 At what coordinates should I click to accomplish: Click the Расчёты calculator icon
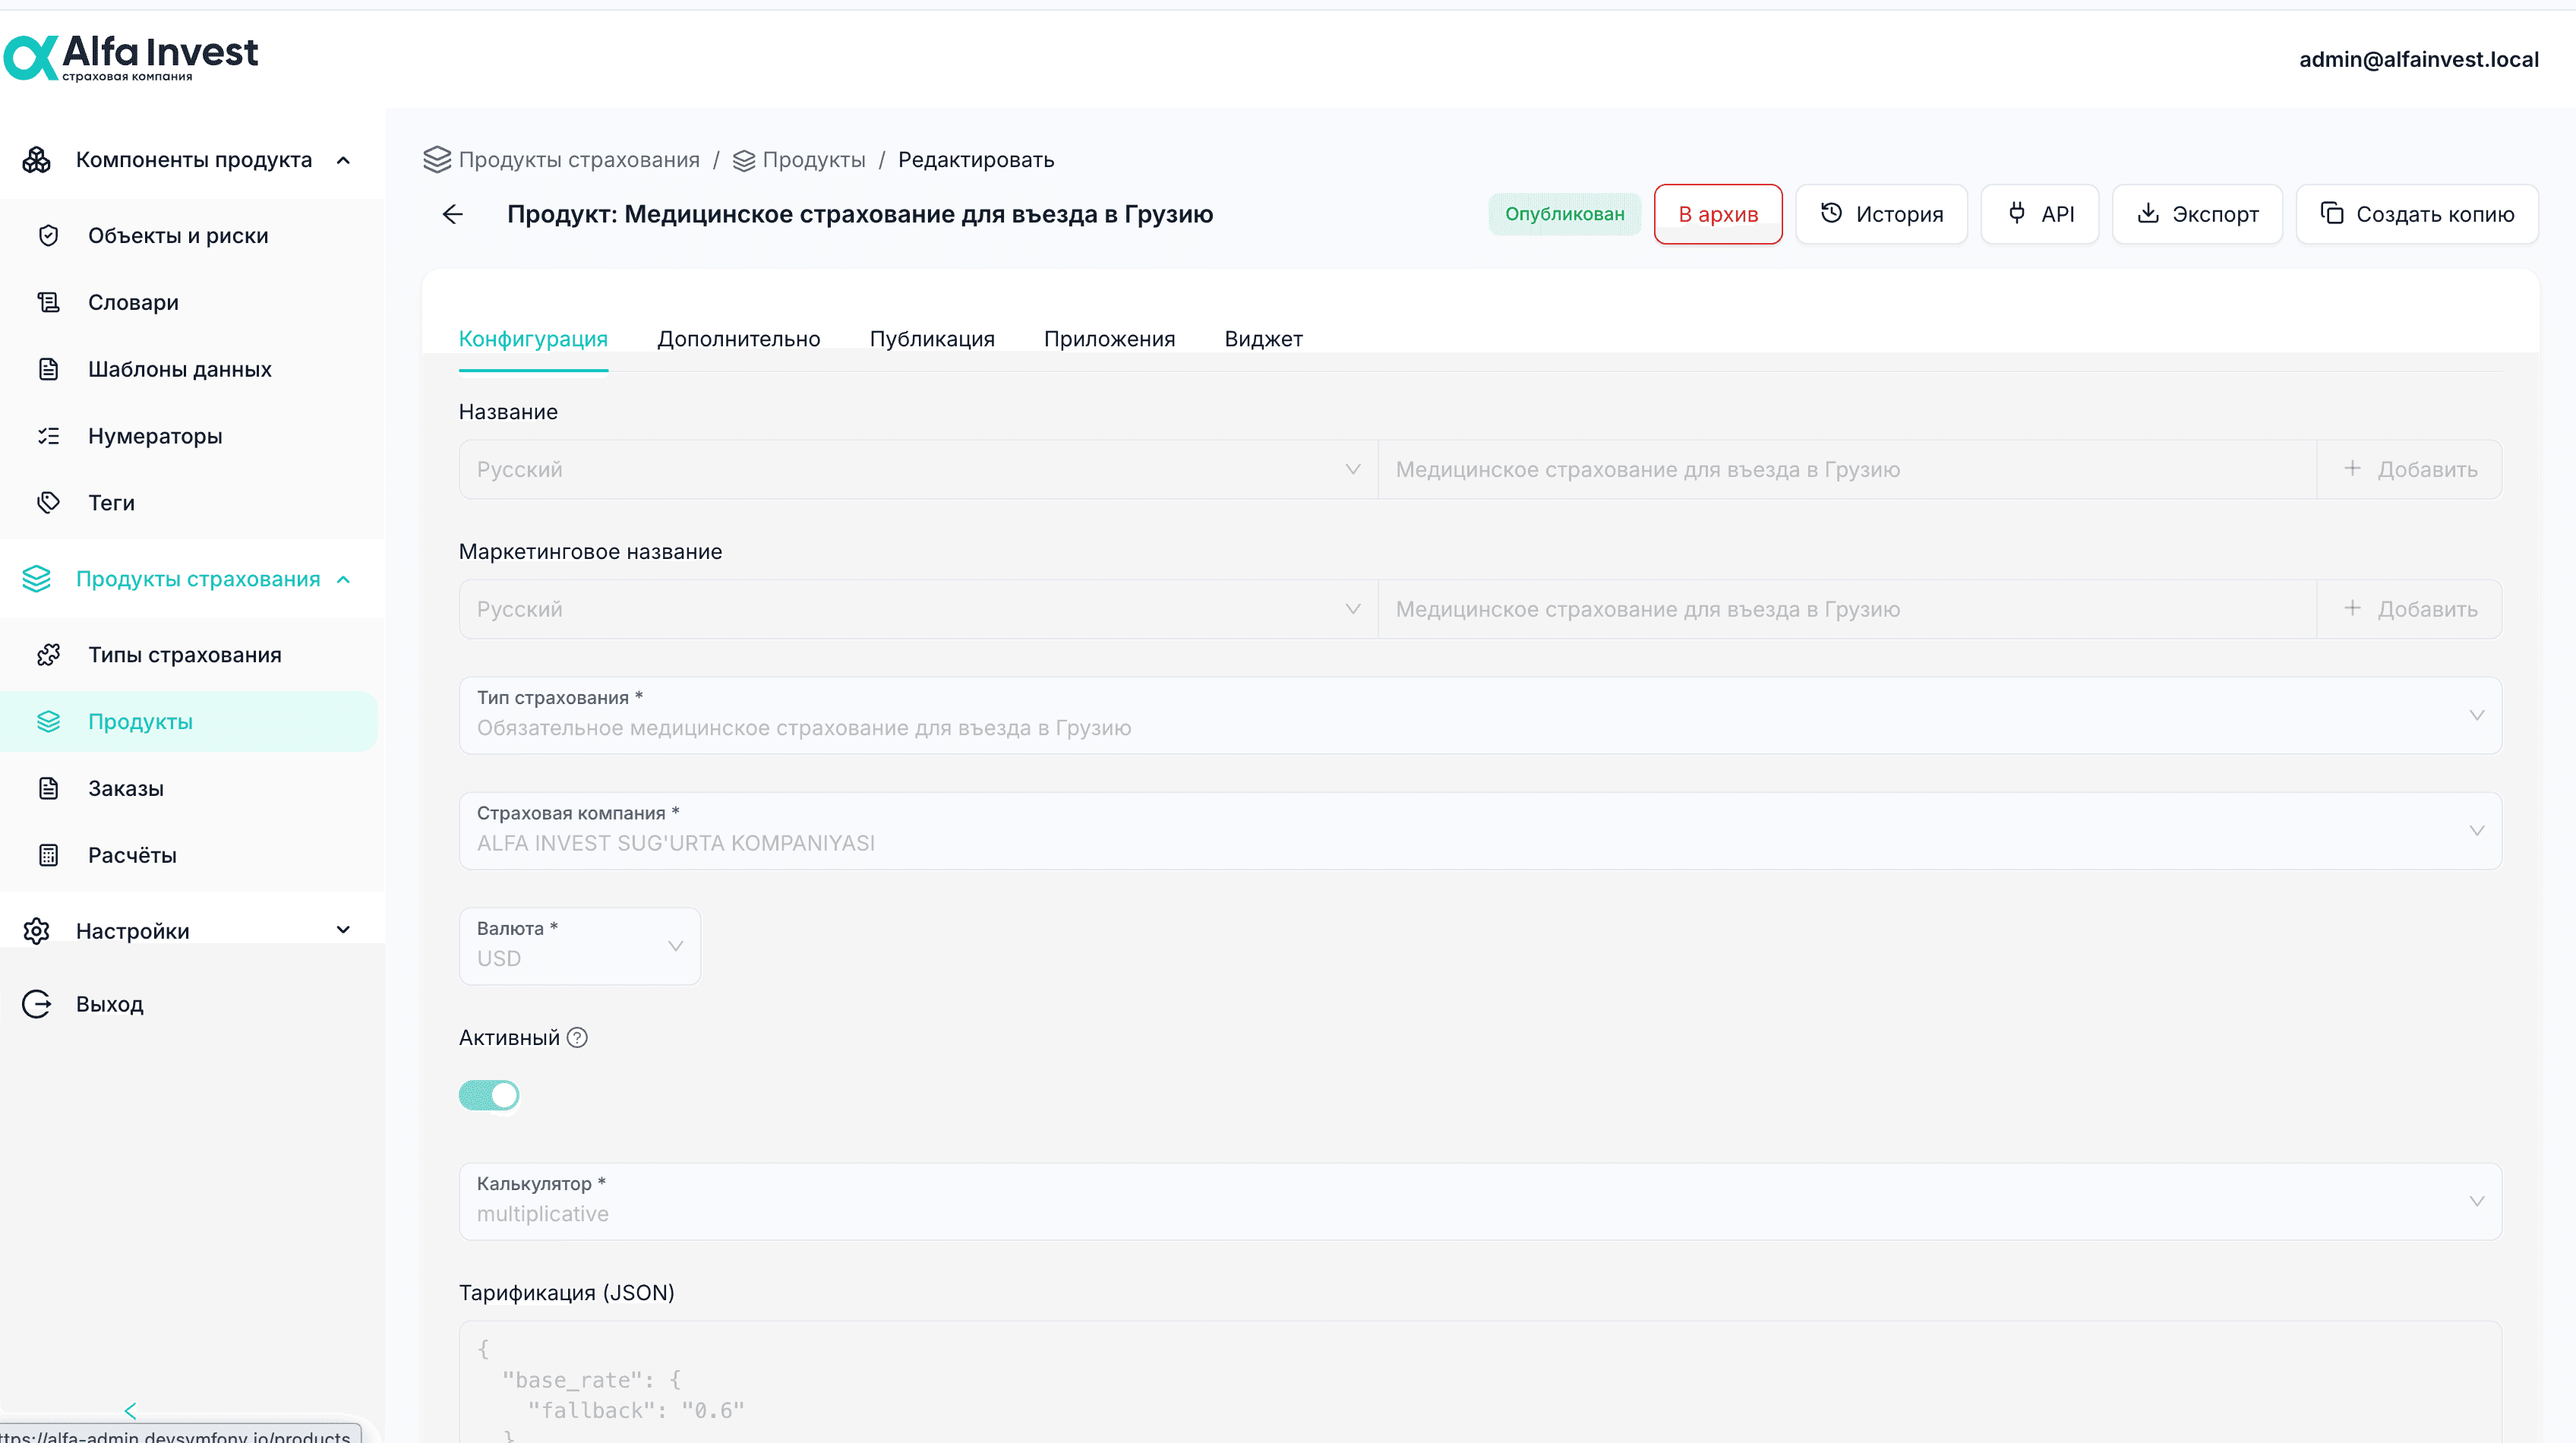[x=48, y=855]
